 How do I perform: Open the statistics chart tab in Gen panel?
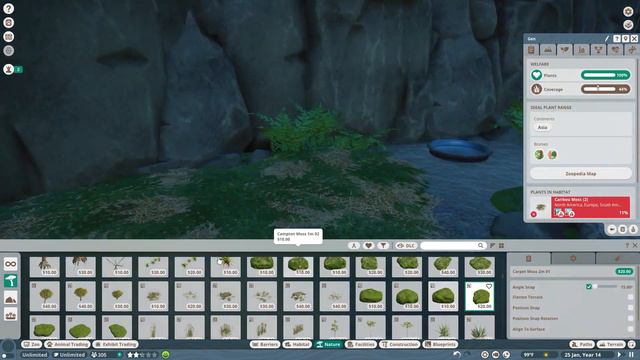(582, 50)
